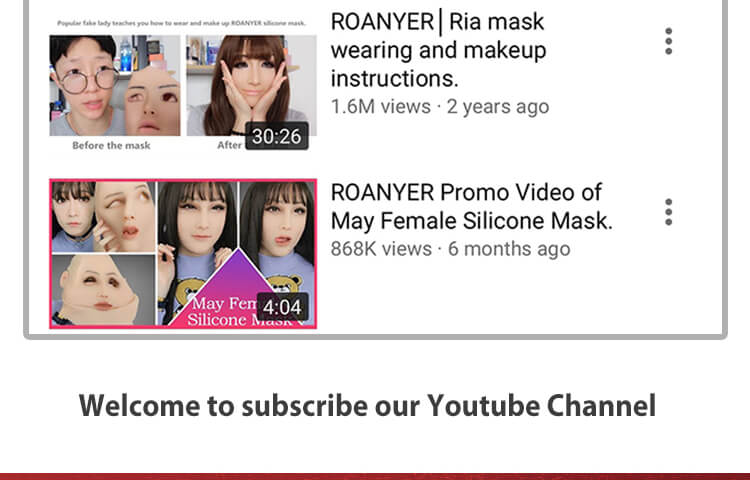The height and width of the screenshot is (480, 750).
Task: Click small caption 'Popular fake lady teaches you'
Action: tap(181, 23)
